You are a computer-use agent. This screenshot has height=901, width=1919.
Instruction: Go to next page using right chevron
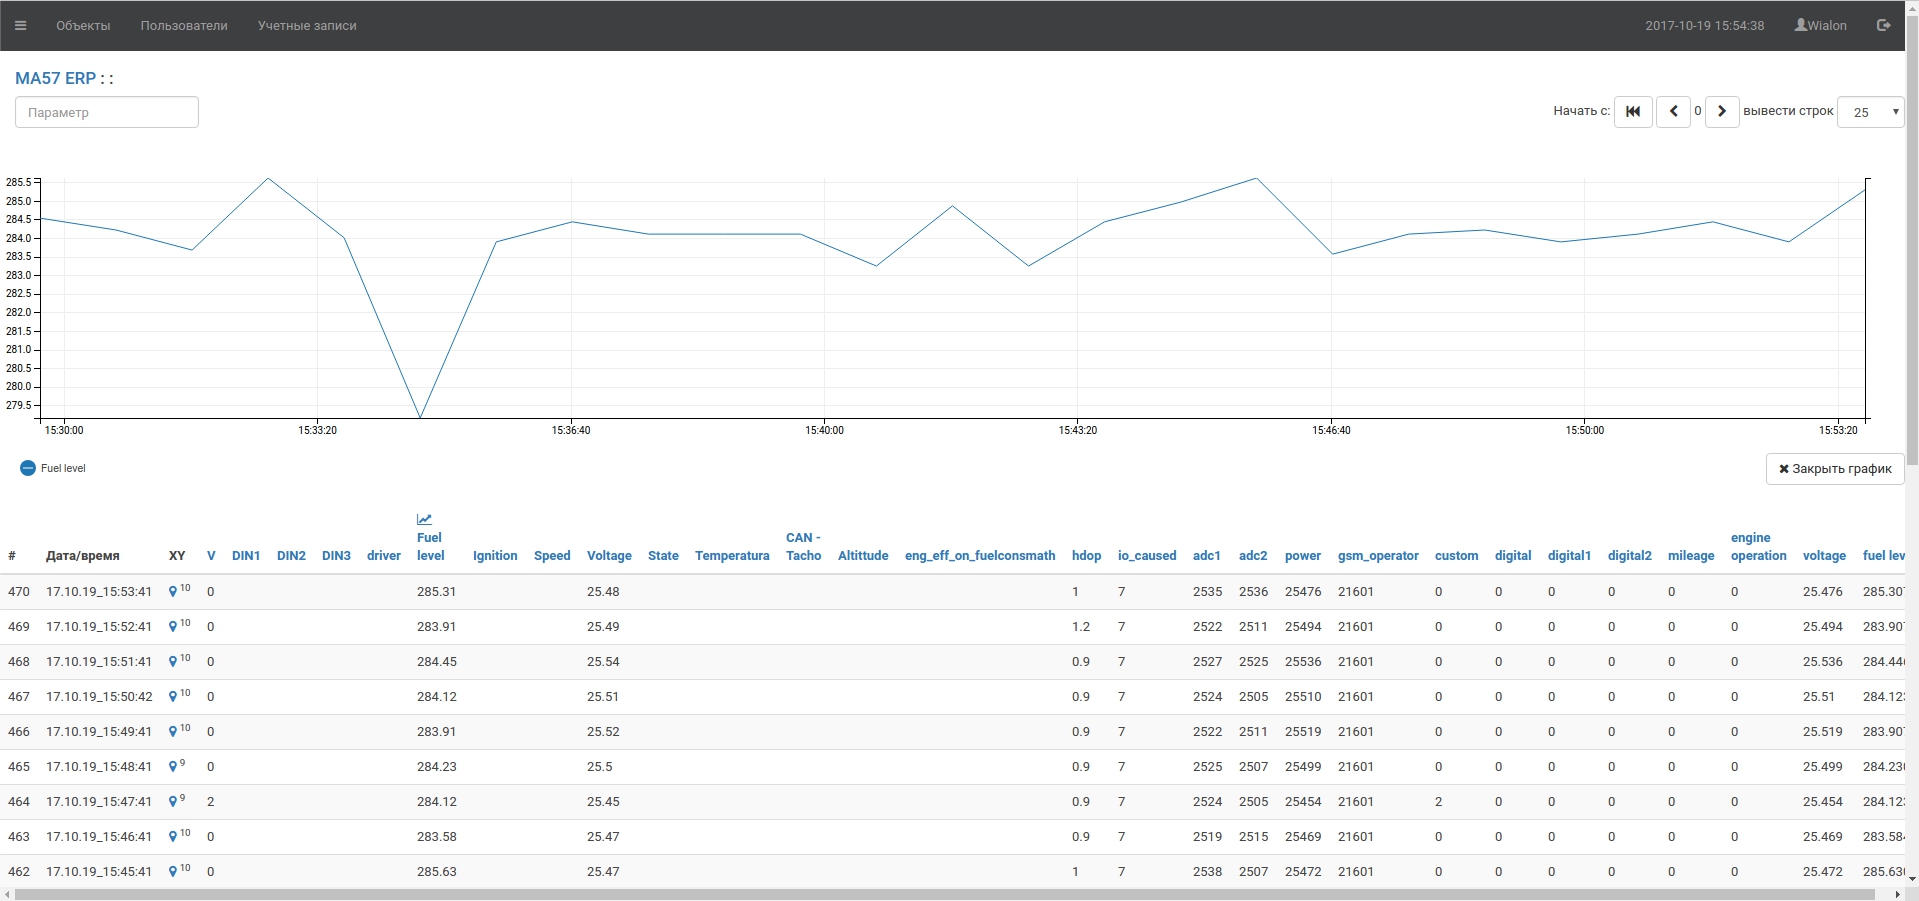tap(1721, 111)
